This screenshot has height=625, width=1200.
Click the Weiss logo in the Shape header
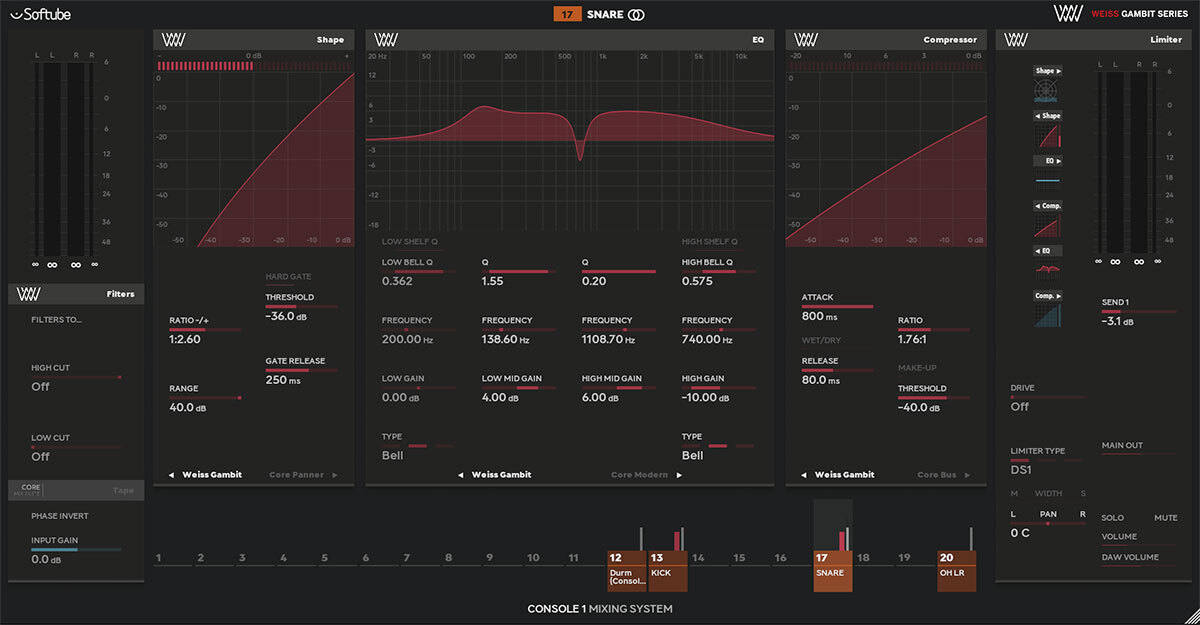[x=173, y=40]
